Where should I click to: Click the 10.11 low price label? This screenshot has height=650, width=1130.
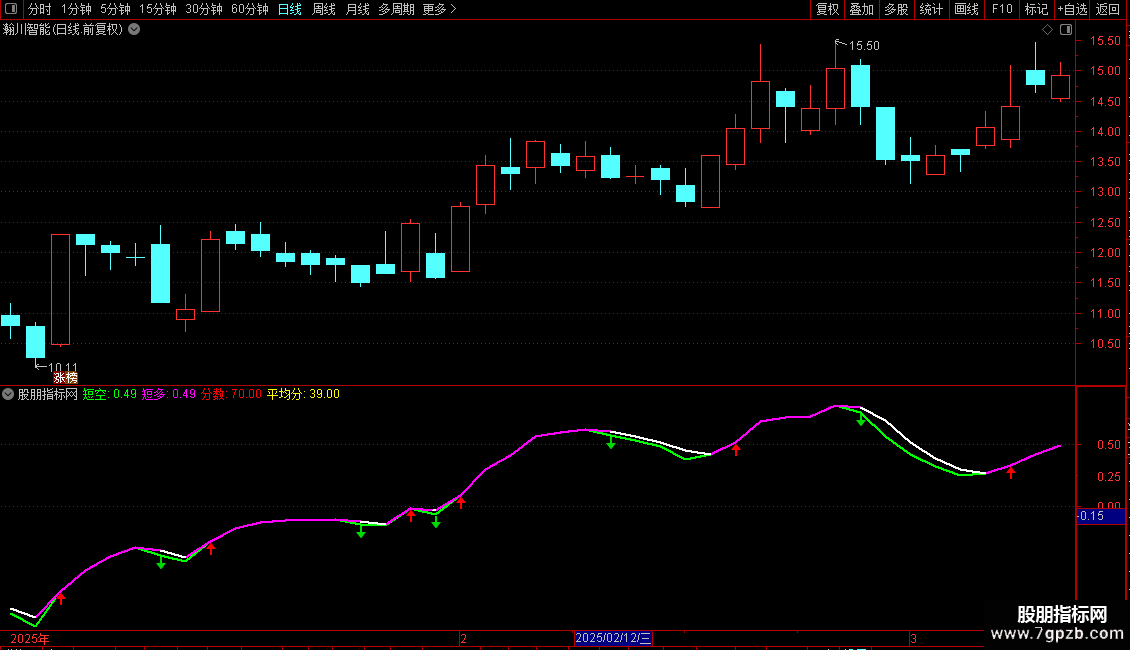pyautogui.click(x=63, y=368)
